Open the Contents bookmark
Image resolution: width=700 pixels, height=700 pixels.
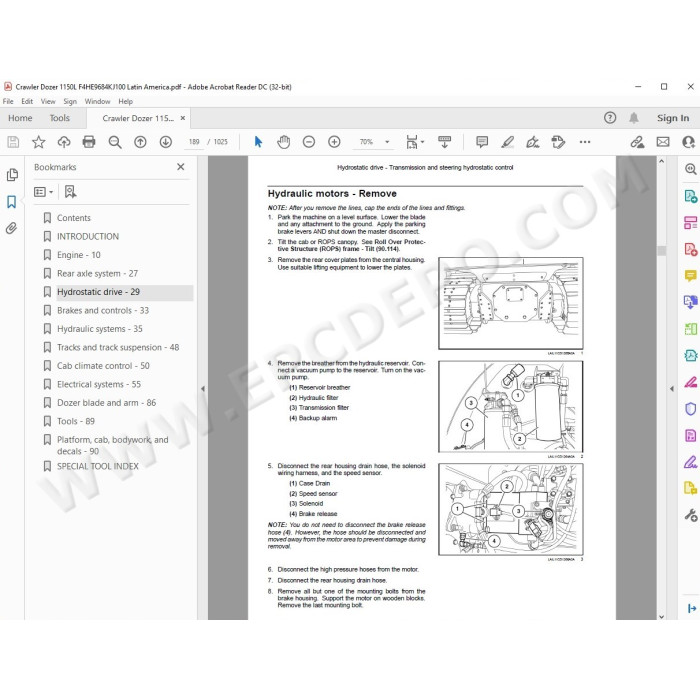coord(74,218)
